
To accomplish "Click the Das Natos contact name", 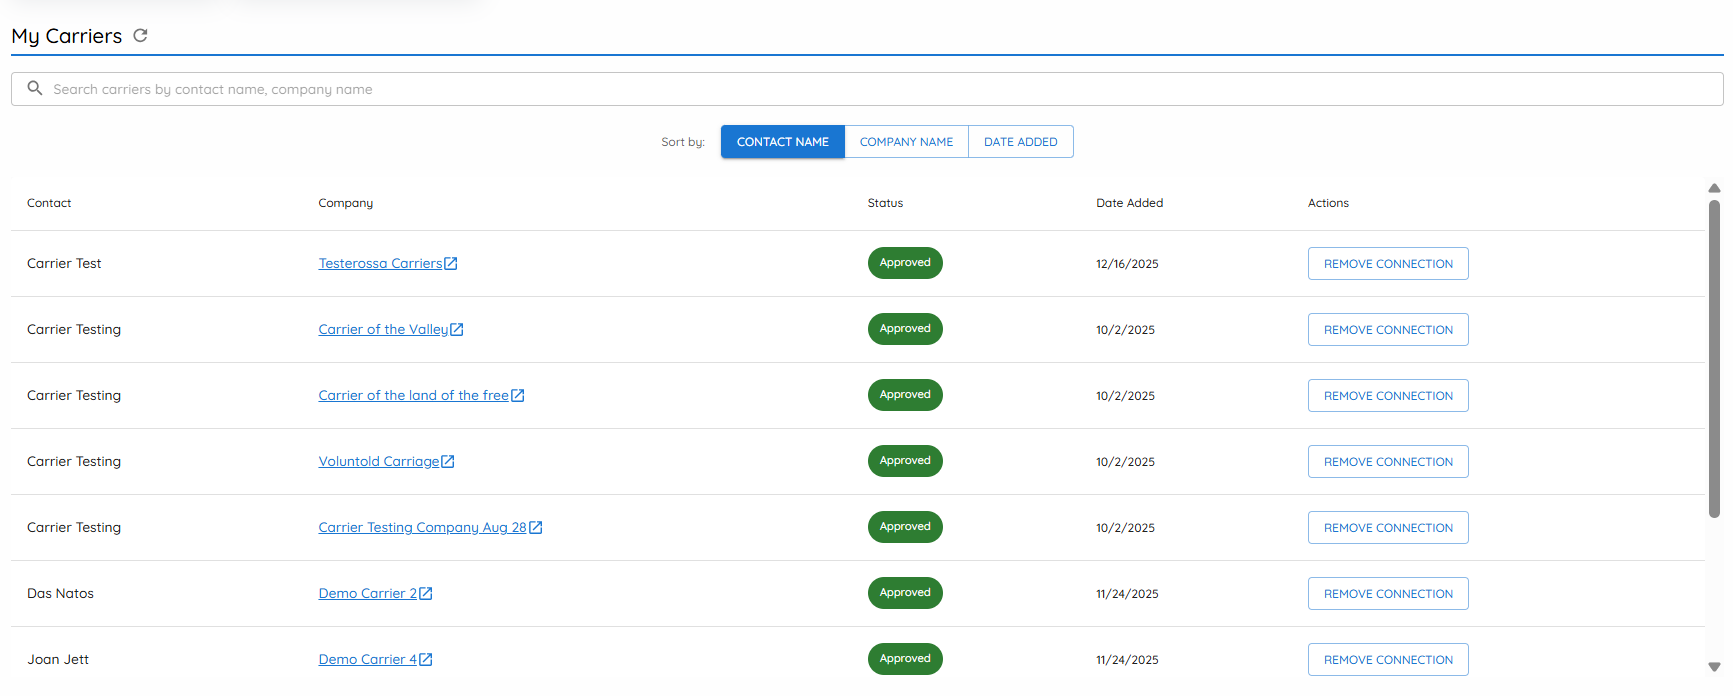I will coord(60,594).
